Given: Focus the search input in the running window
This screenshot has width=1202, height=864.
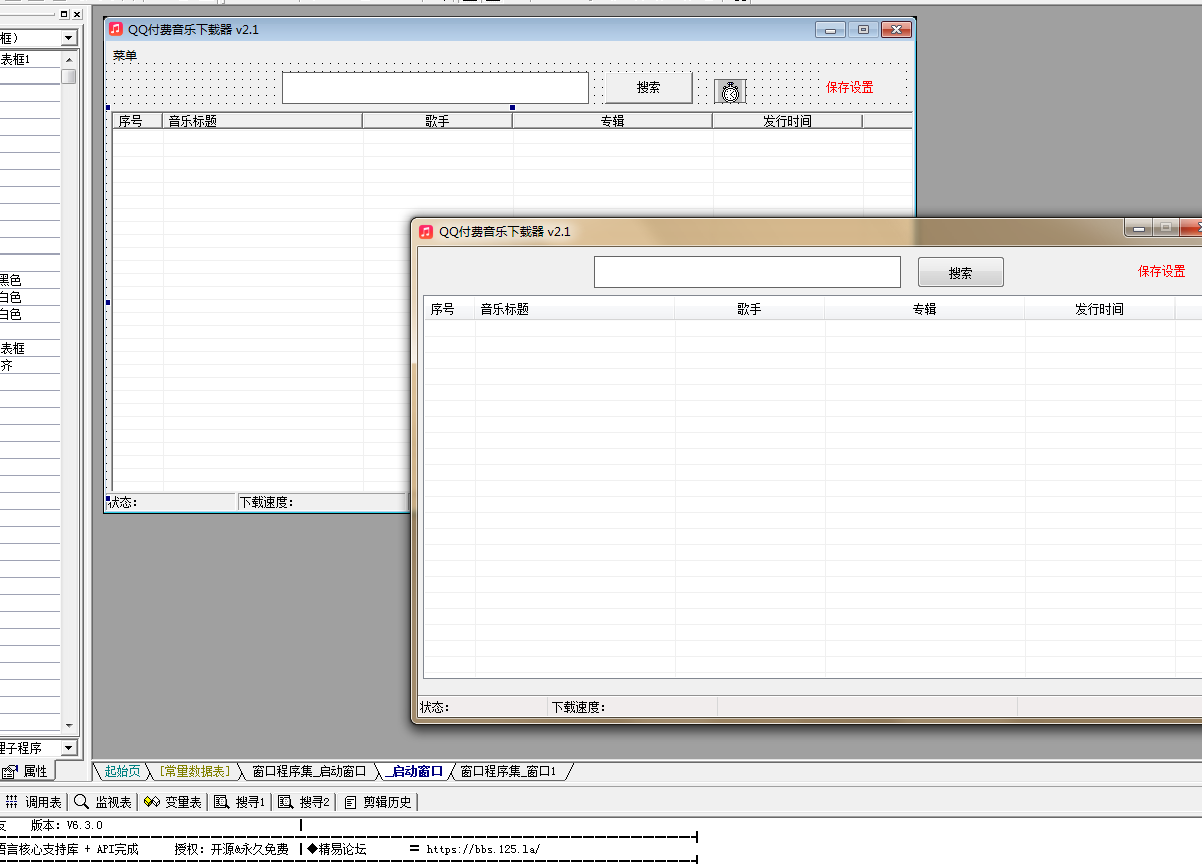Looking at the screenshot, I should coord(747,272).
